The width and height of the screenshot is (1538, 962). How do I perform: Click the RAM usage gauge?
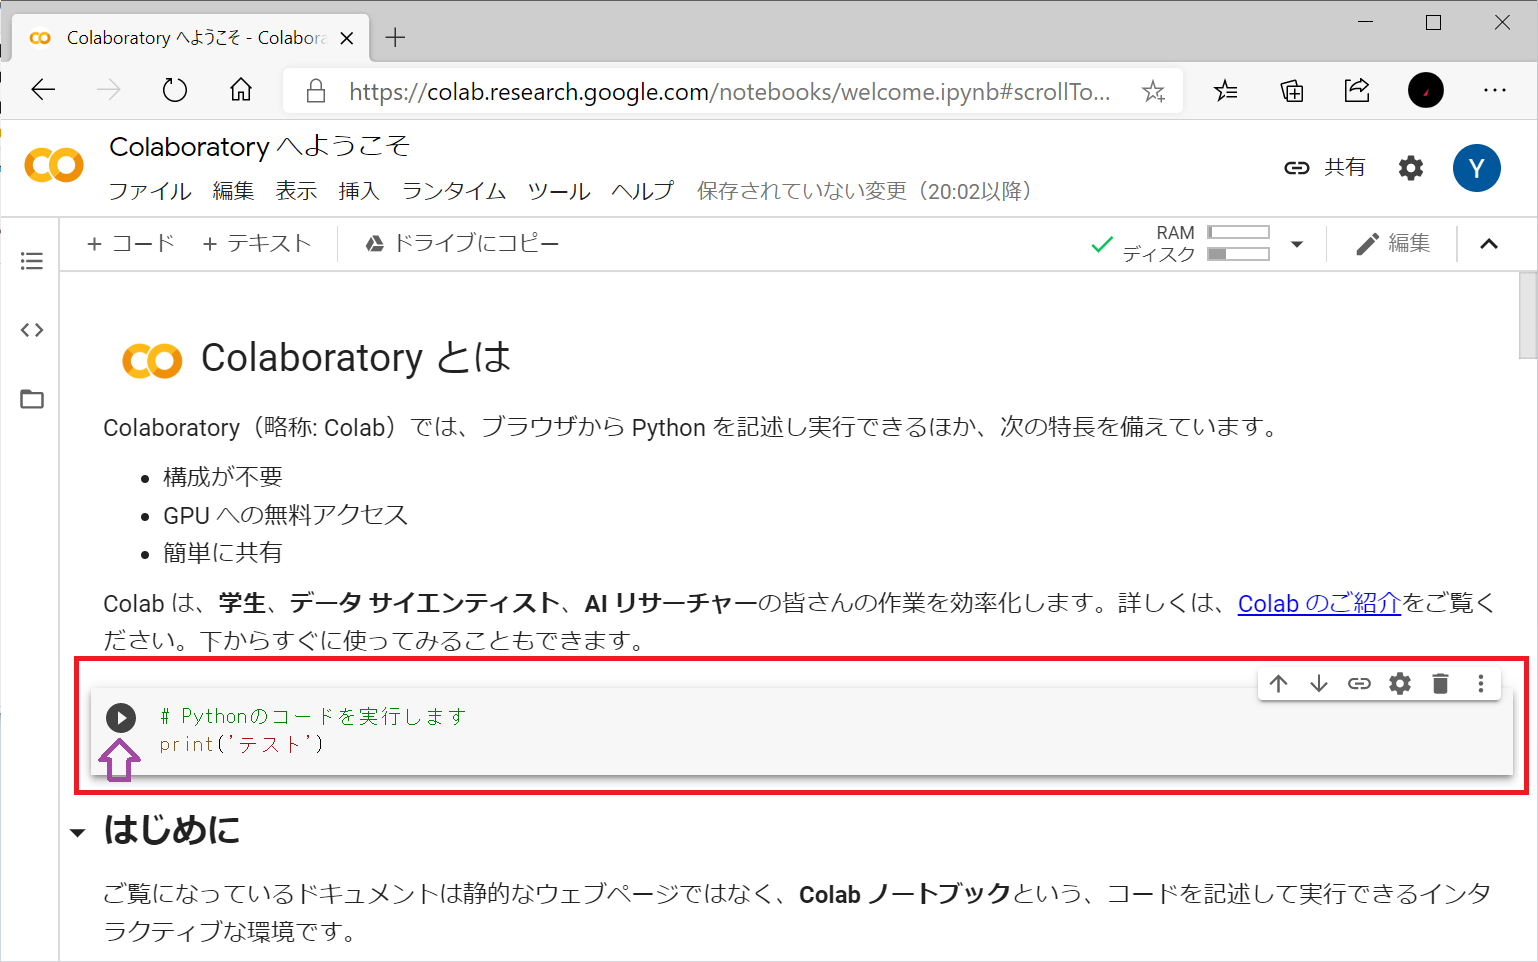point(1238,231)
